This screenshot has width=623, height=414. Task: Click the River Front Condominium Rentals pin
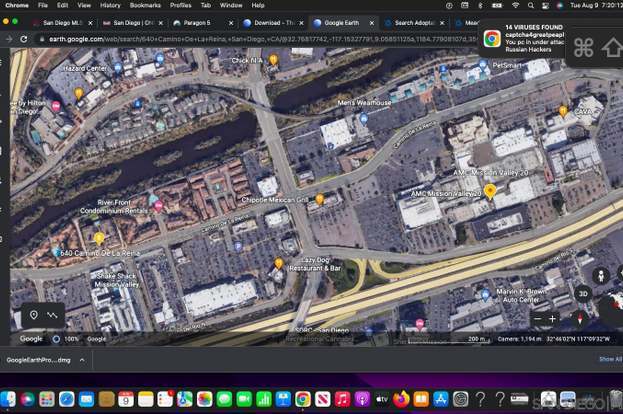[x=159, y=206]
